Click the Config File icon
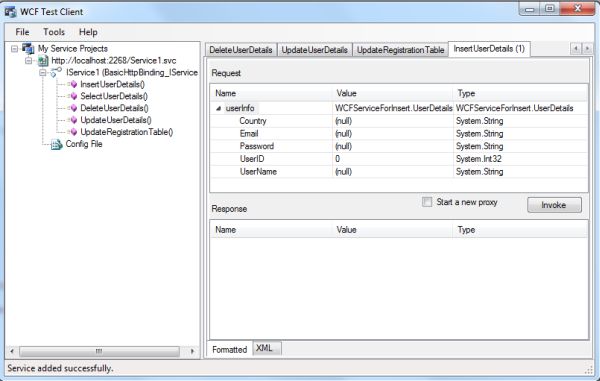Viewport: 600px width, 381px height. (x=57, y=144)
